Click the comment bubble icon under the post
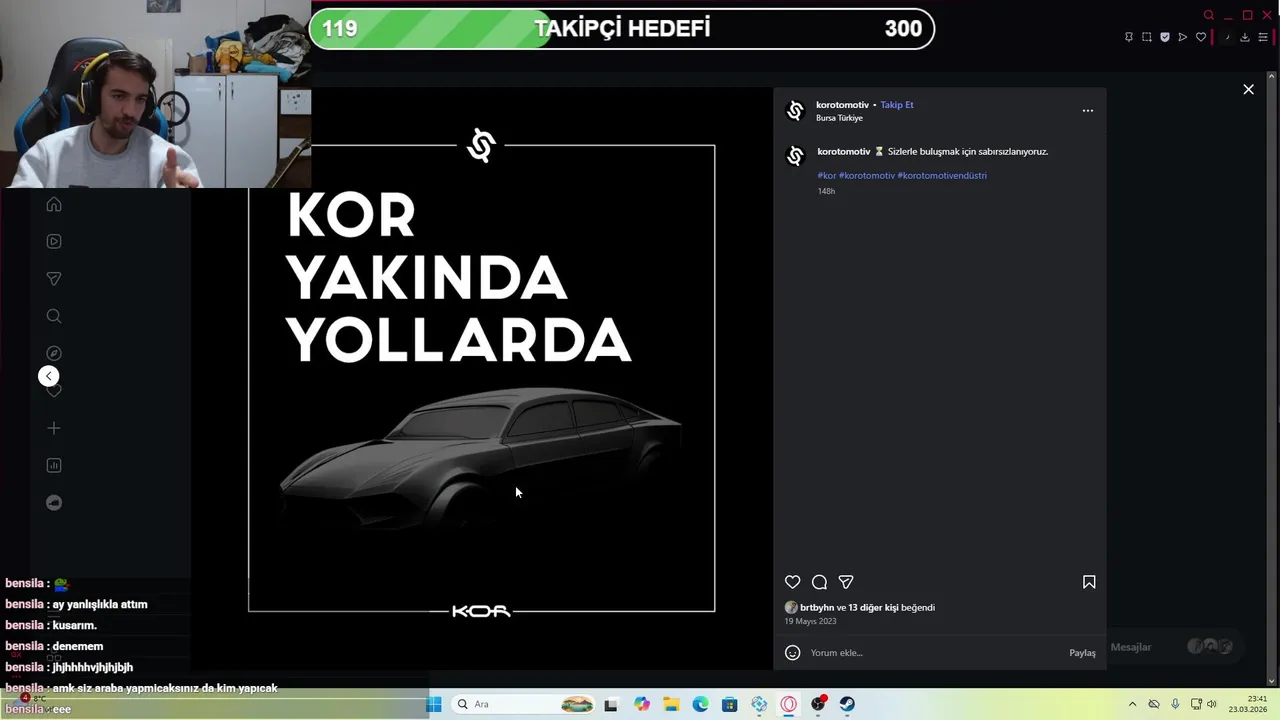This screenshot has width=1280, height=720. point(819,582)
